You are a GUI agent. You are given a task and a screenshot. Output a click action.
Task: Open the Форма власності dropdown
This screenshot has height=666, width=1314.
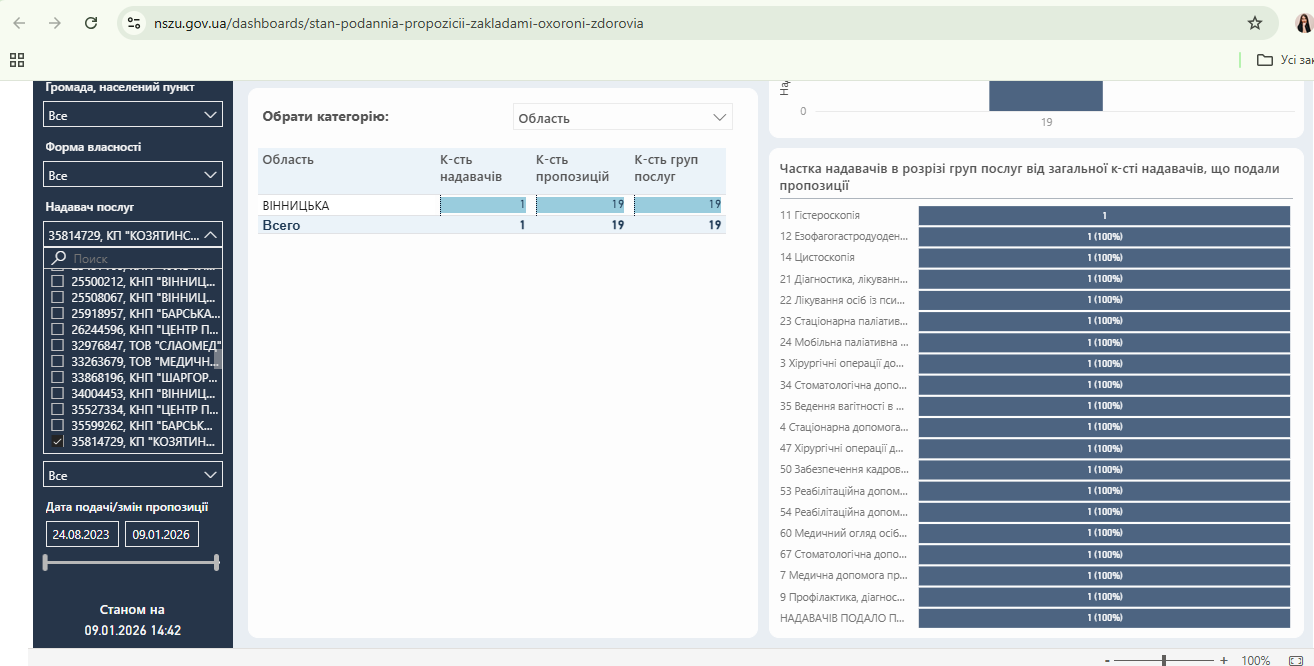point(133,176)
